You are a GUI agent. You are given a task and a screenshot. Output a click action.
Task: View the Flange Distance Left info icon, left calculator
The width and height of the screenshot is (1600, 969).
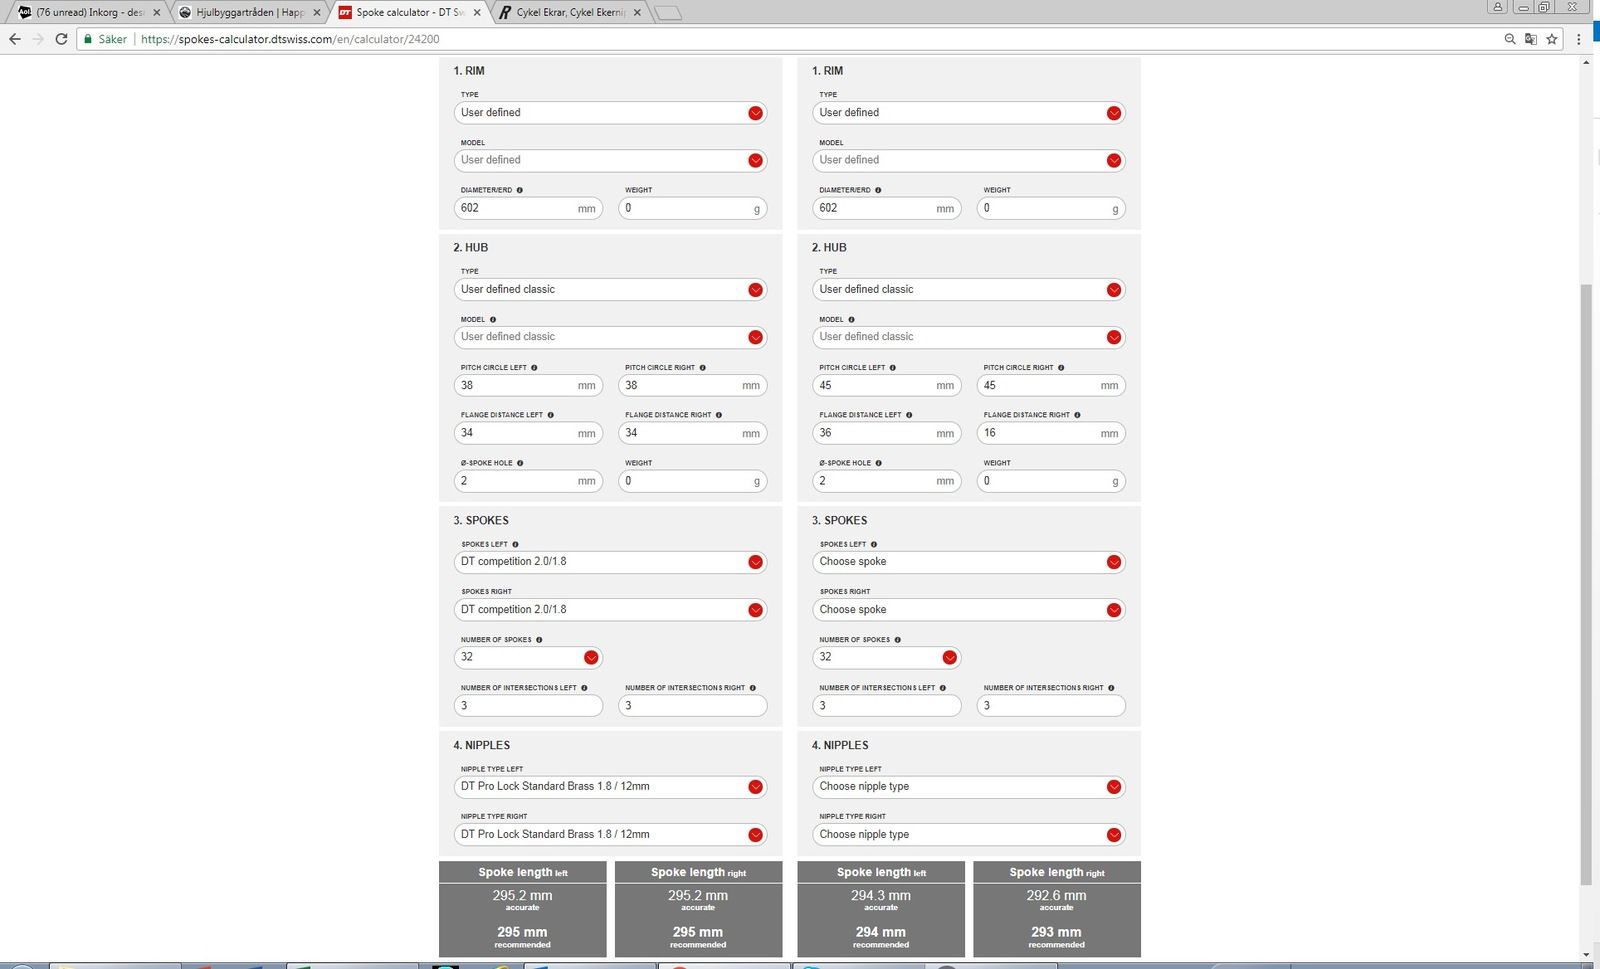click(x=550, y=415)
